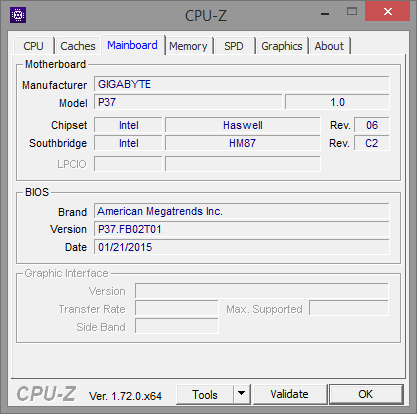Select the GIGABYTE manufacturer field
Viewport: 417px width, 414px height.
242,84
